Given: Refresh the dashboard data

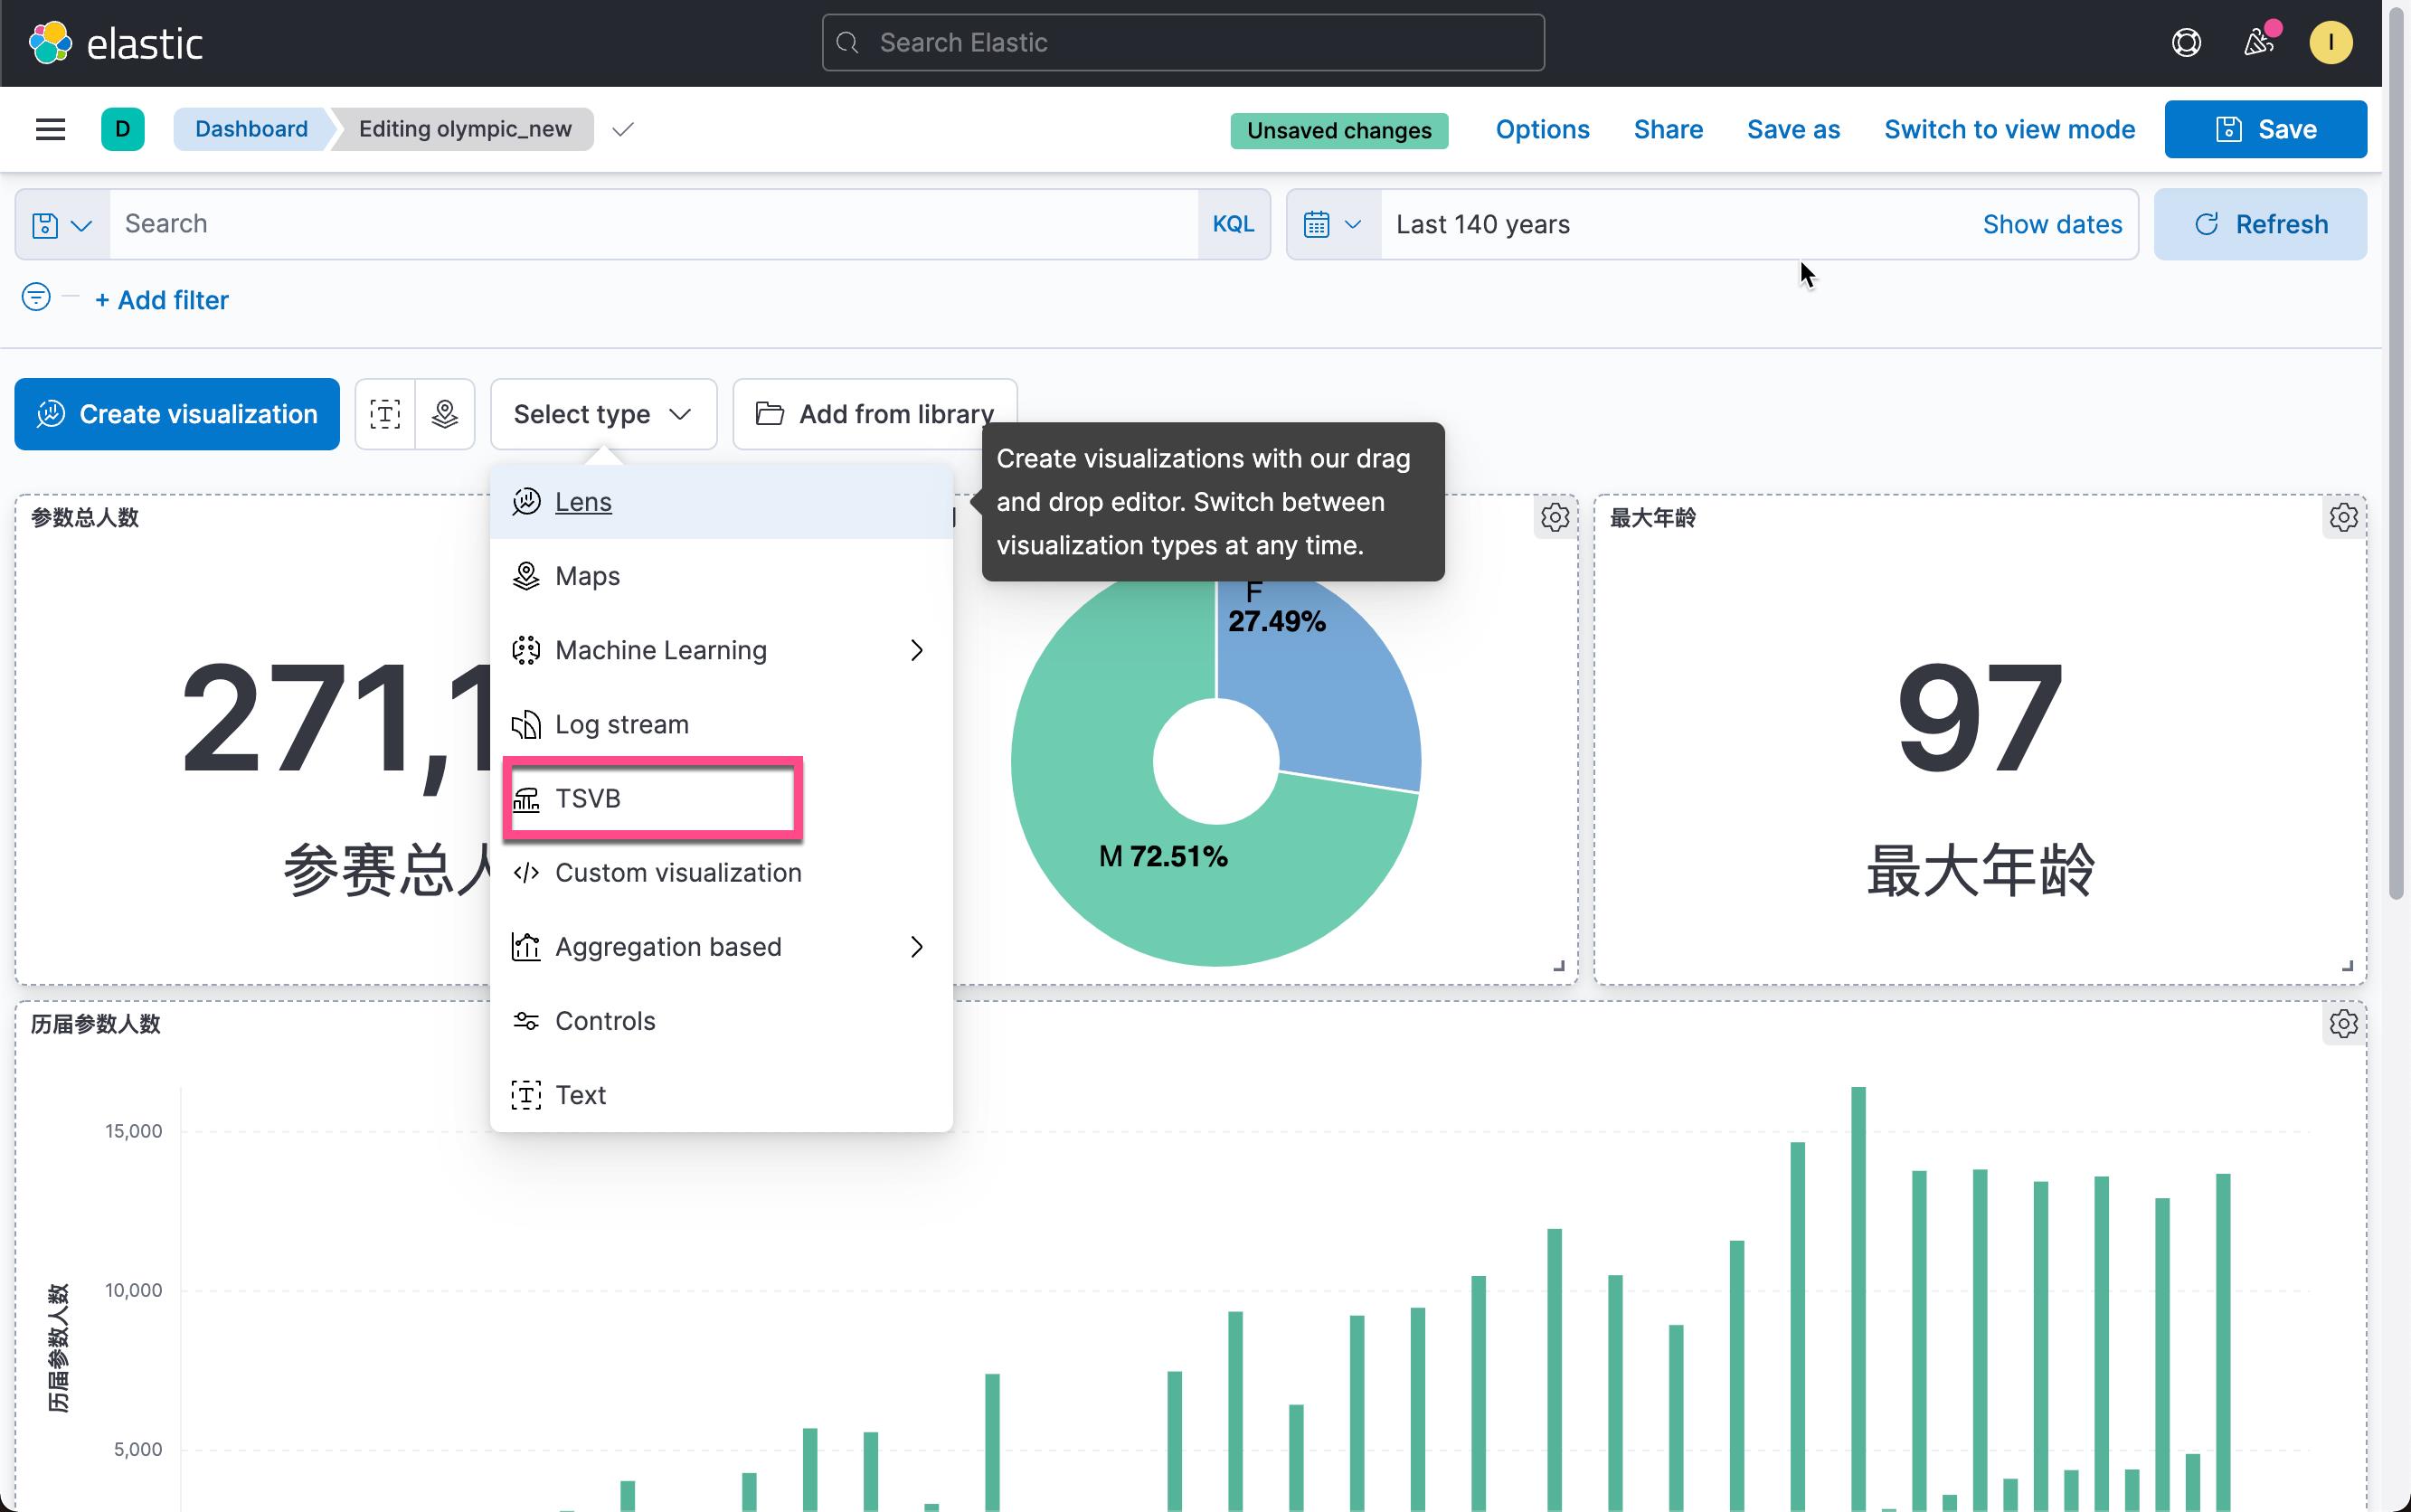Looking at the screenshot, I should pos(2260,225).
